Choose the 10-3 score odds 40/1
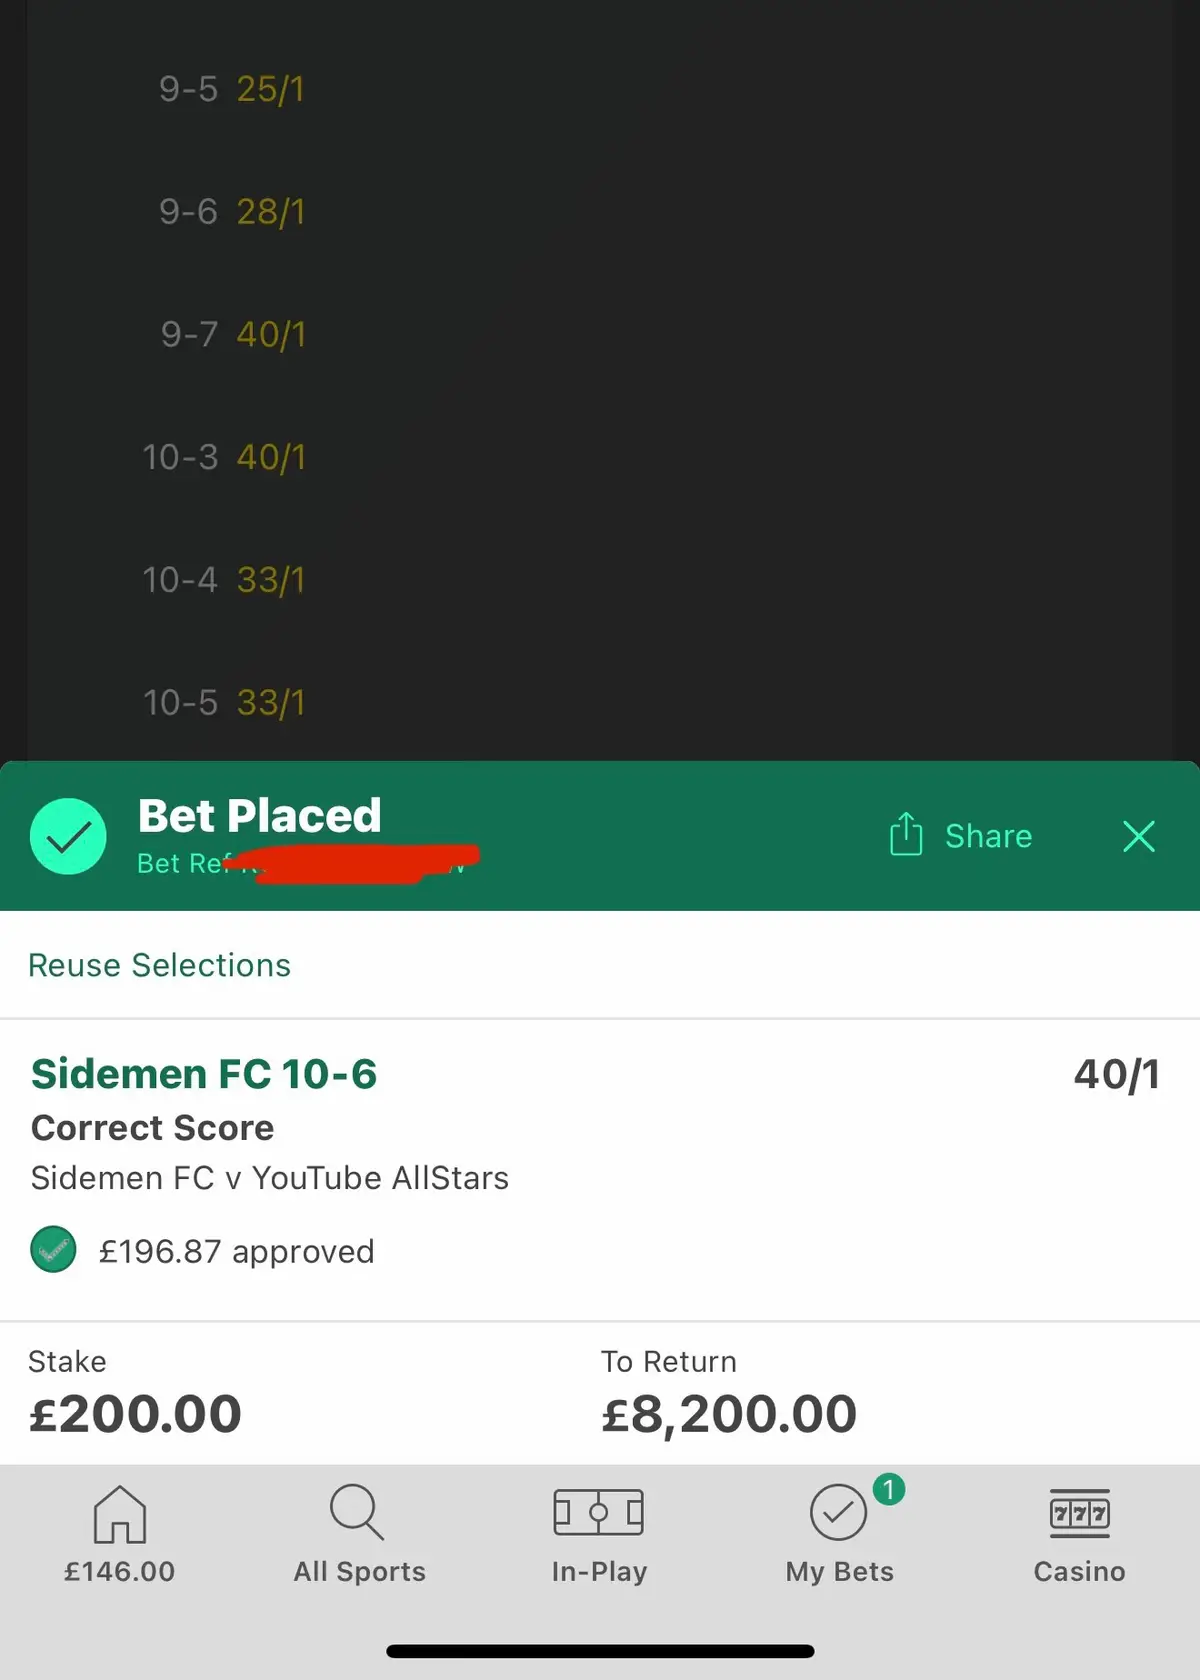This screenshot has height=1680, width=1200. [224, 457]
